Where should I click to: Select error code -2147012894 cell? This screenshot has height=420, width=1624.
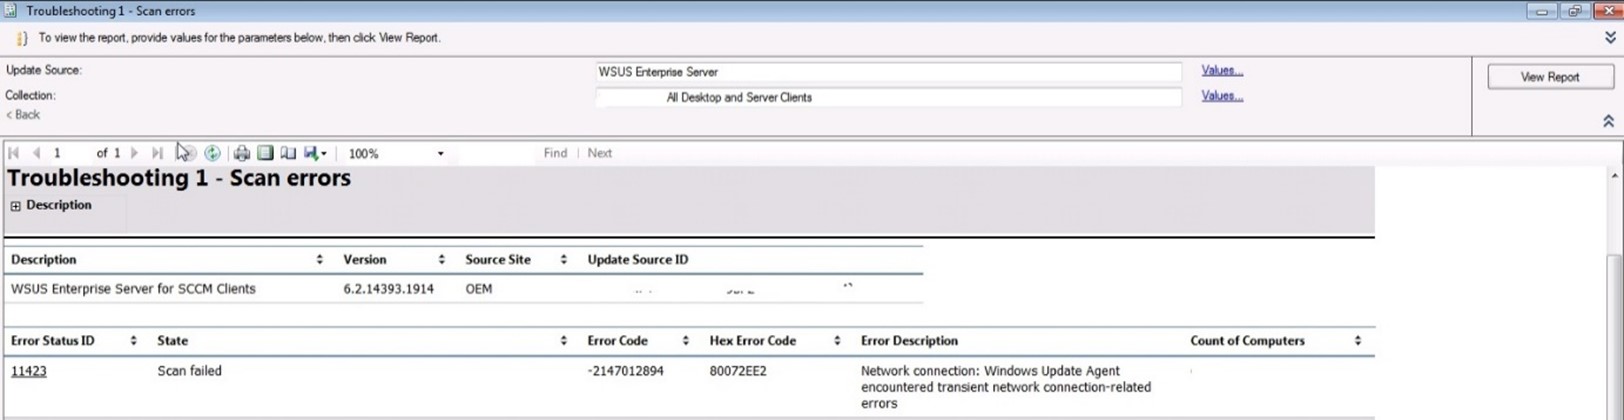(625, 371)
